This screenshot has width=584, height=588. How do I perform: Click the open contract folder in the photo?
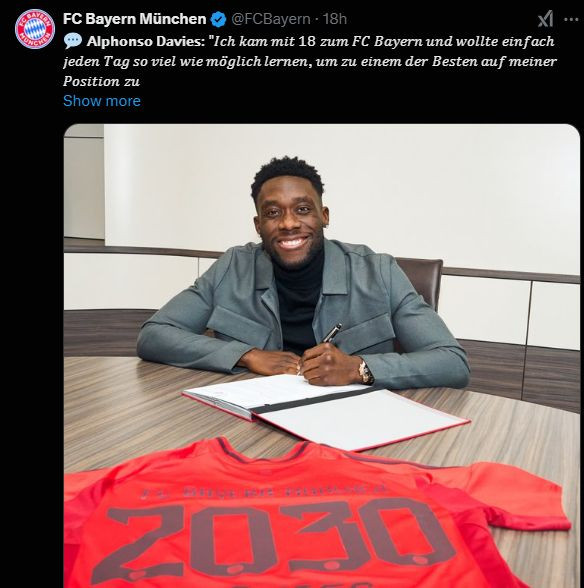(326, 412)
